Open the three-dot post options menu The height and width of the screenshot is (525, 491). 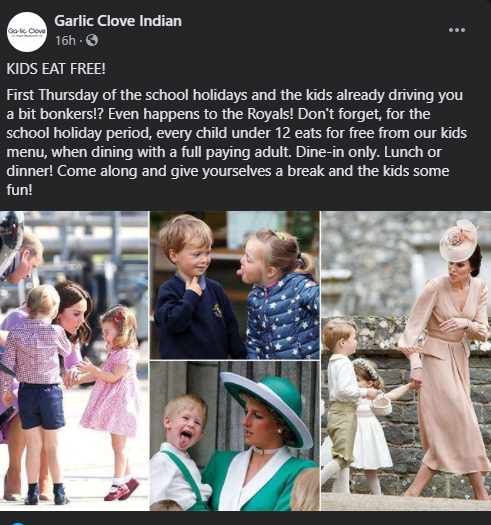pos(457,30)
